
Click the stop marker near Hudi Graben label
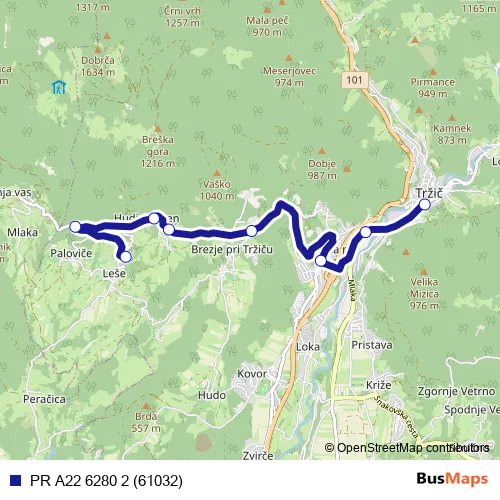click(154, 218)
